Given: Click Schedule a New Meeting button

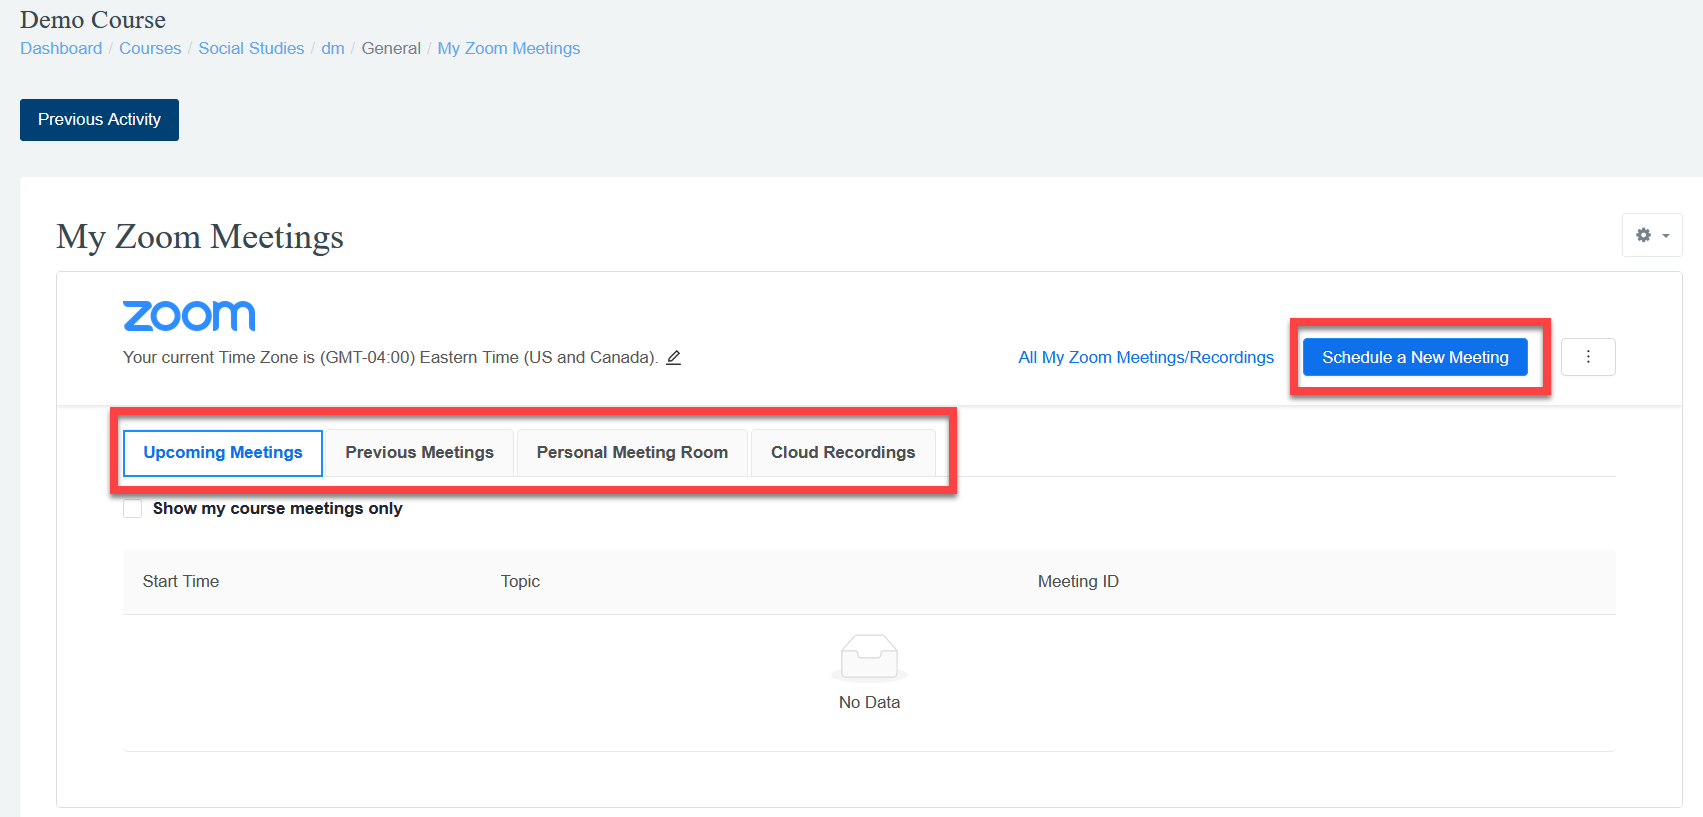Looking at the screenshot, I should tap(1414, 357).
